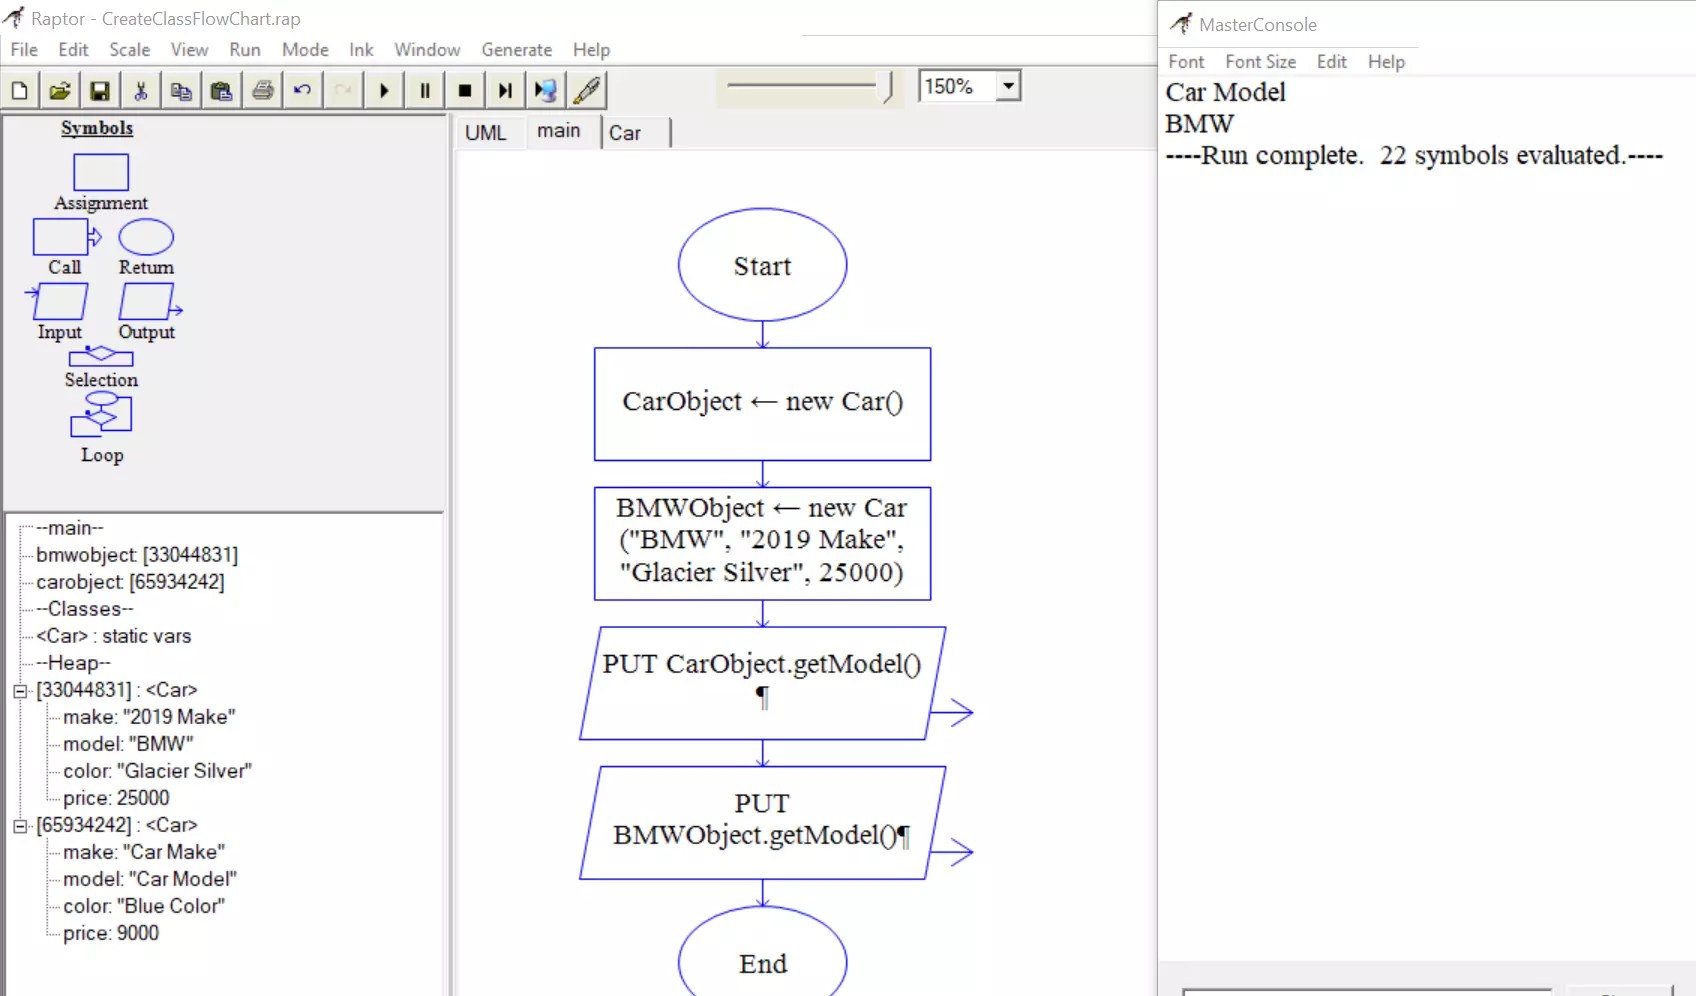
Task: Open the Generate menu
Action: (517, 49)
